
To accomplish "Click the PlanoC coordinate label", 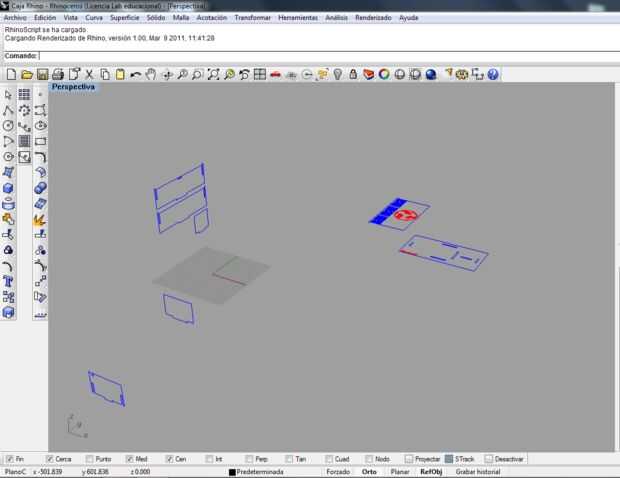I will [x=15, y=472].
